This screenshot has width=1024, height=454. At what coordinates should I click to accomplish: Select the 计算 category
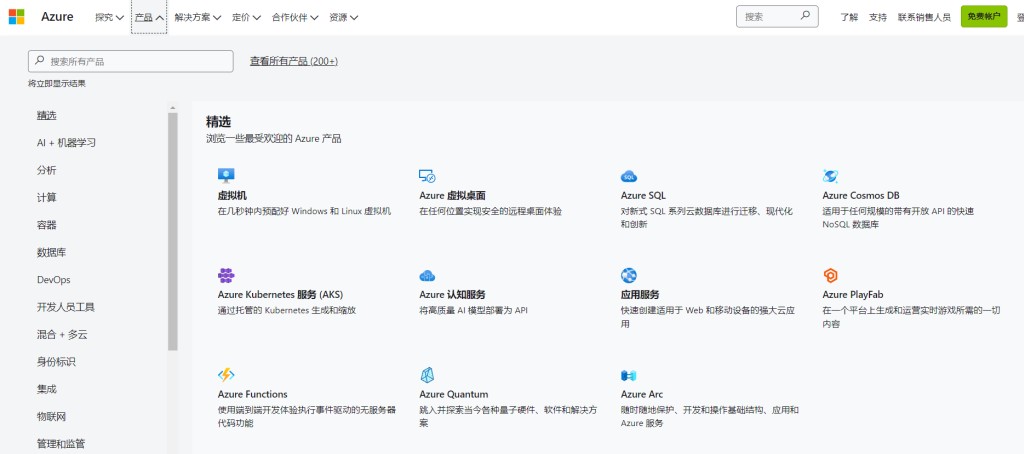[47, 197]
